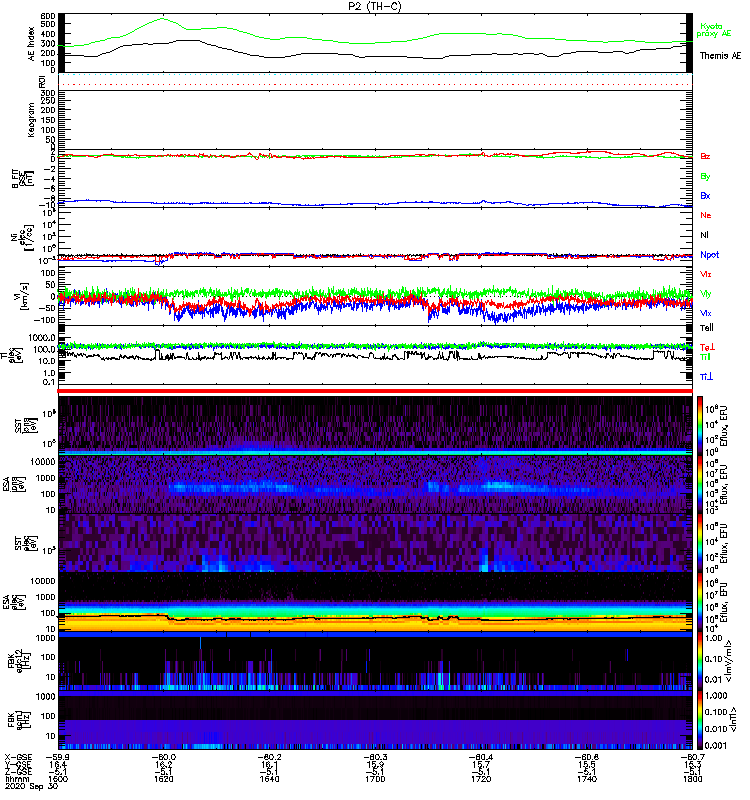Click the 1720 time tick label
Screen dimensions: 750x800
[481, 779]
